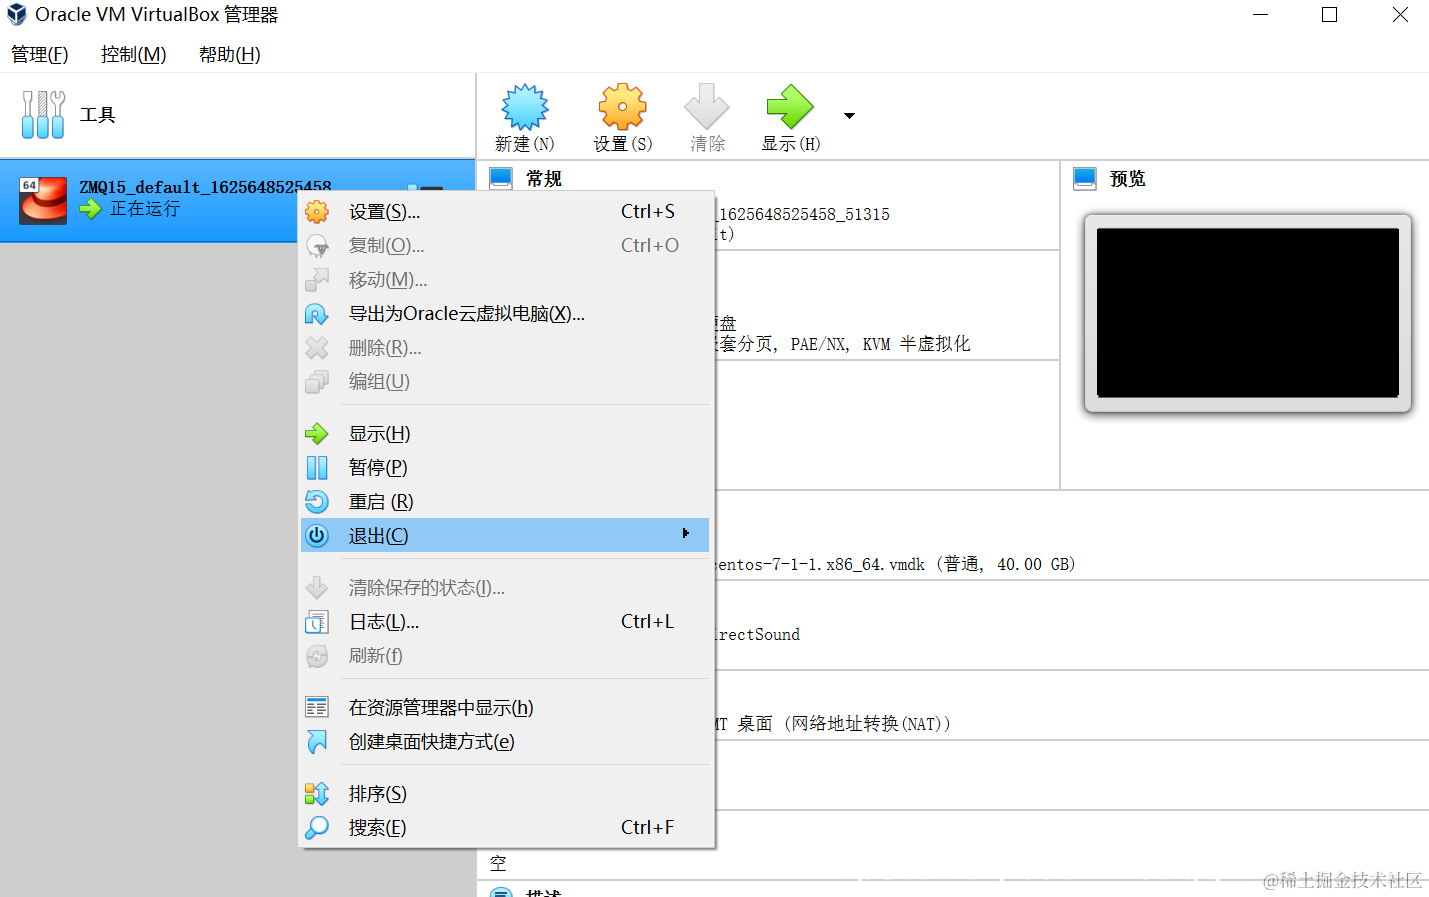Select 编组(U) context menu entry
This screenshot has width=1429, height=897.
(x=505, y=382)
